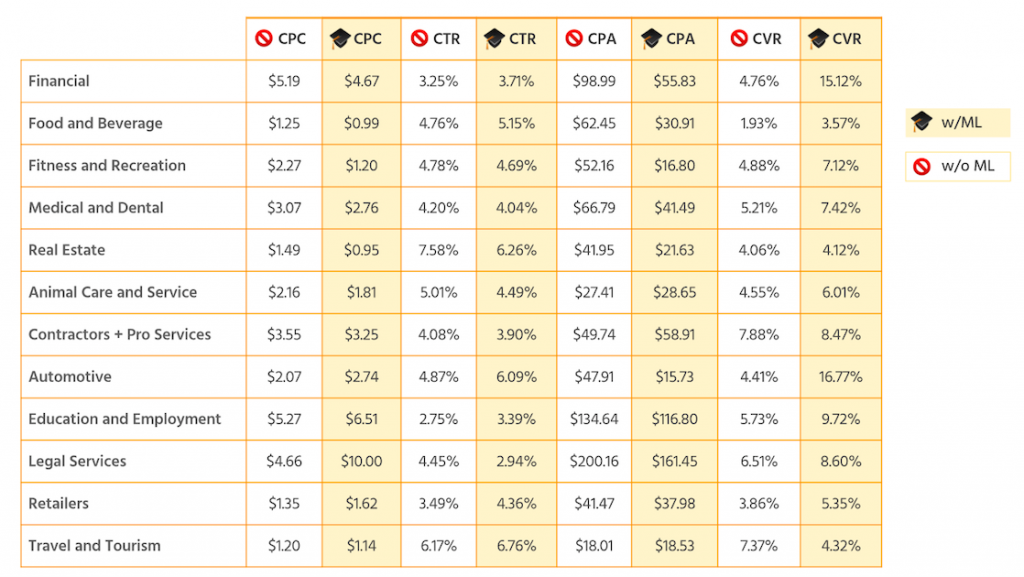This screenshot has height=577, width=1024.
Task: Click the prohibition icon beside first CPC header
Action: click(x=265, y=39)
